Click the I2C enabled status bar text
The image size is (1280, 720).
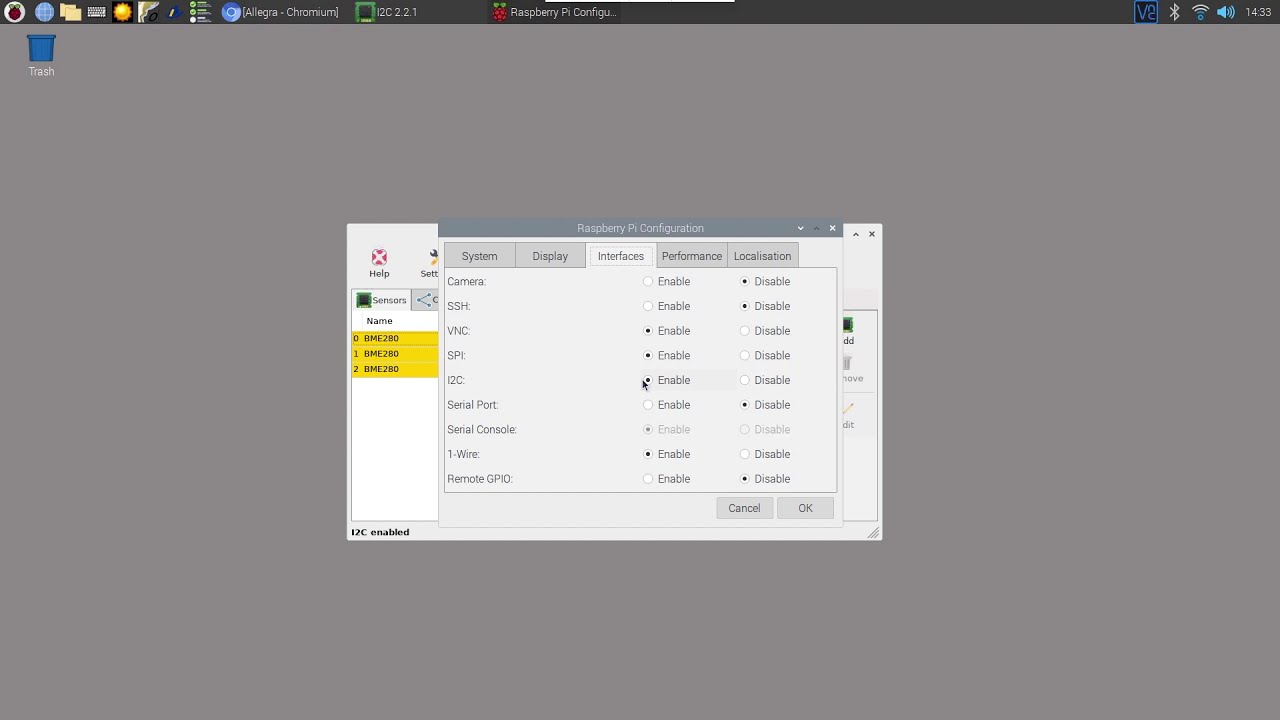pos(380,532)
